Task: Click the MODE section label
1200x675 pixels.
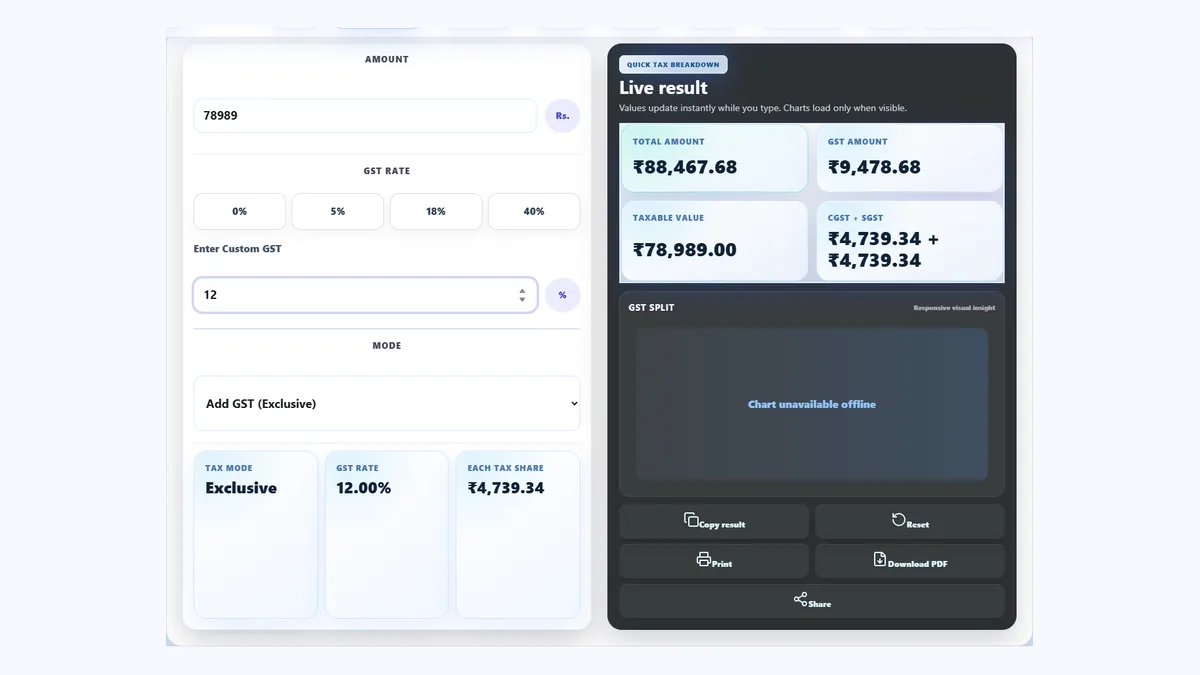Action: tap(387, 346)
